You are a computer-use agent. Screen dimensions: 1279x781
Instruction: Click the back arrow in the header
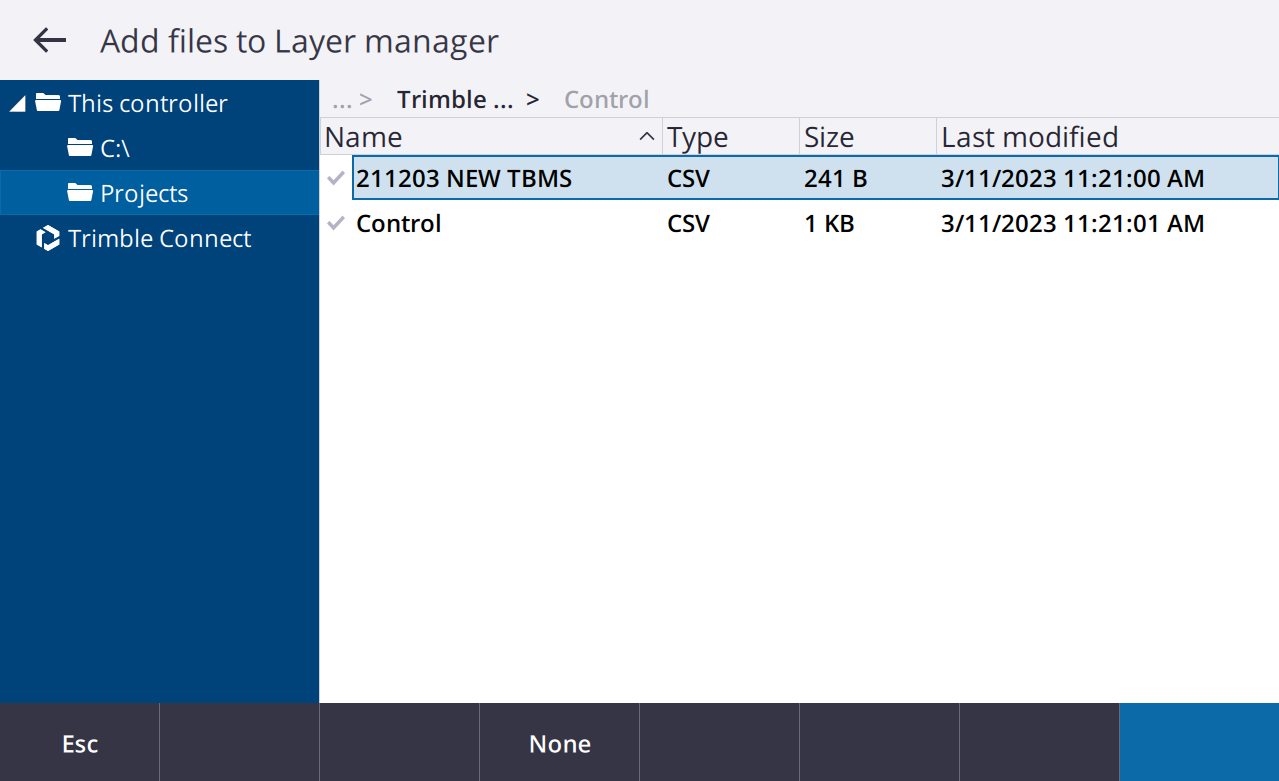click(x=49, y=41)
